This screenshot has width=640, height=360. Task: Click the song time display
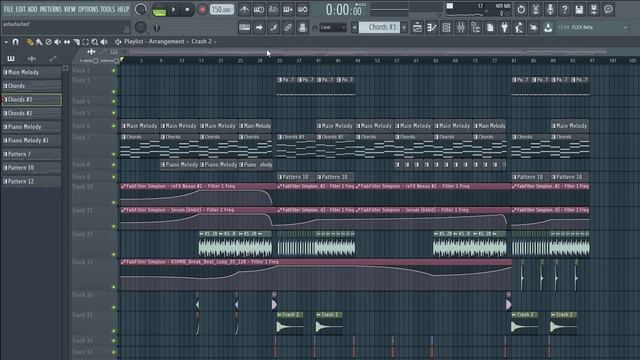[344, 9]
